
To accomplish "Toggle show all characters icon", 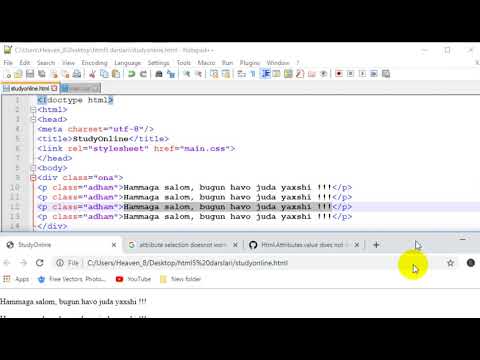I will (253, 74).
